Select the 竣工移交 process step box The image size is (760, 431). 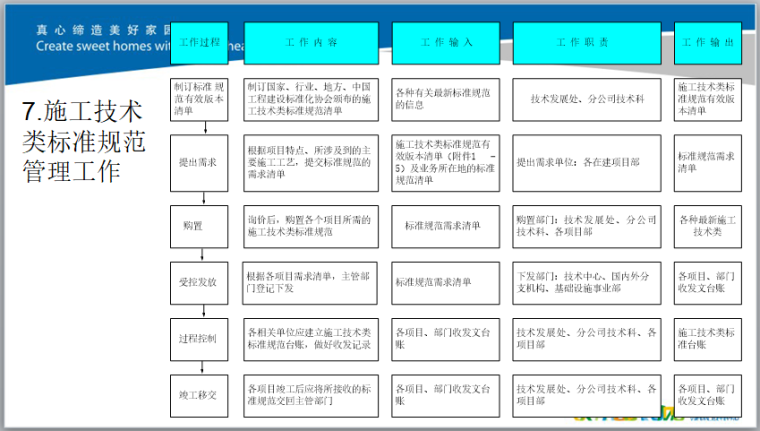point(199,395)
